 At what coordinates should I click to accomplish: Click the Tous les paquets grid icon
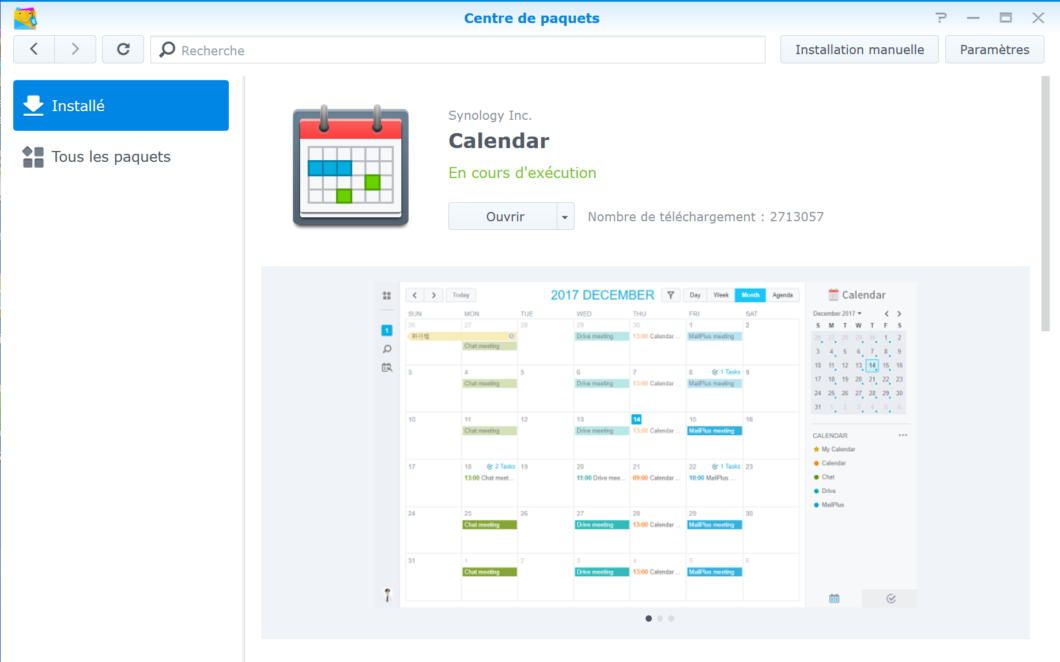coord(33,157)
